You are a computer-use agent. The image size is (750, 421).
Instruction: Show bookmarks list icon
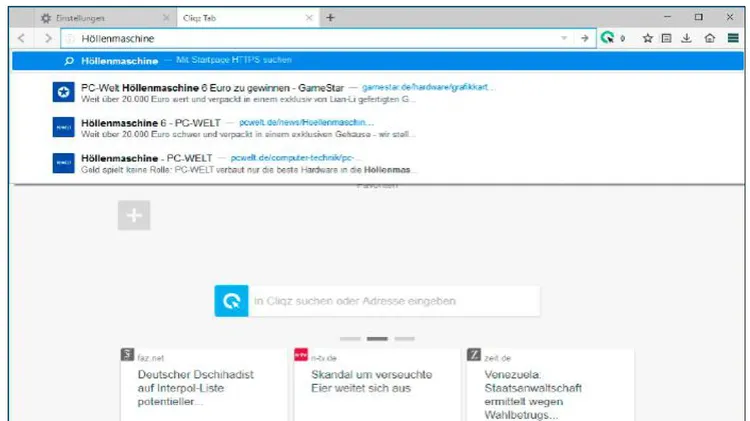(x=666, y=38)
